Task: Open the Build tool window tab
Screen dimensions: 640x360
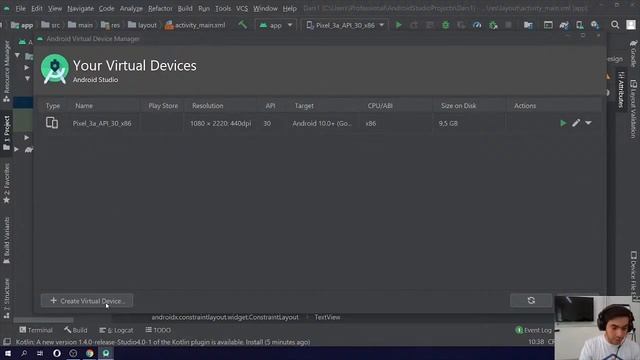Action: coord(76,330)
